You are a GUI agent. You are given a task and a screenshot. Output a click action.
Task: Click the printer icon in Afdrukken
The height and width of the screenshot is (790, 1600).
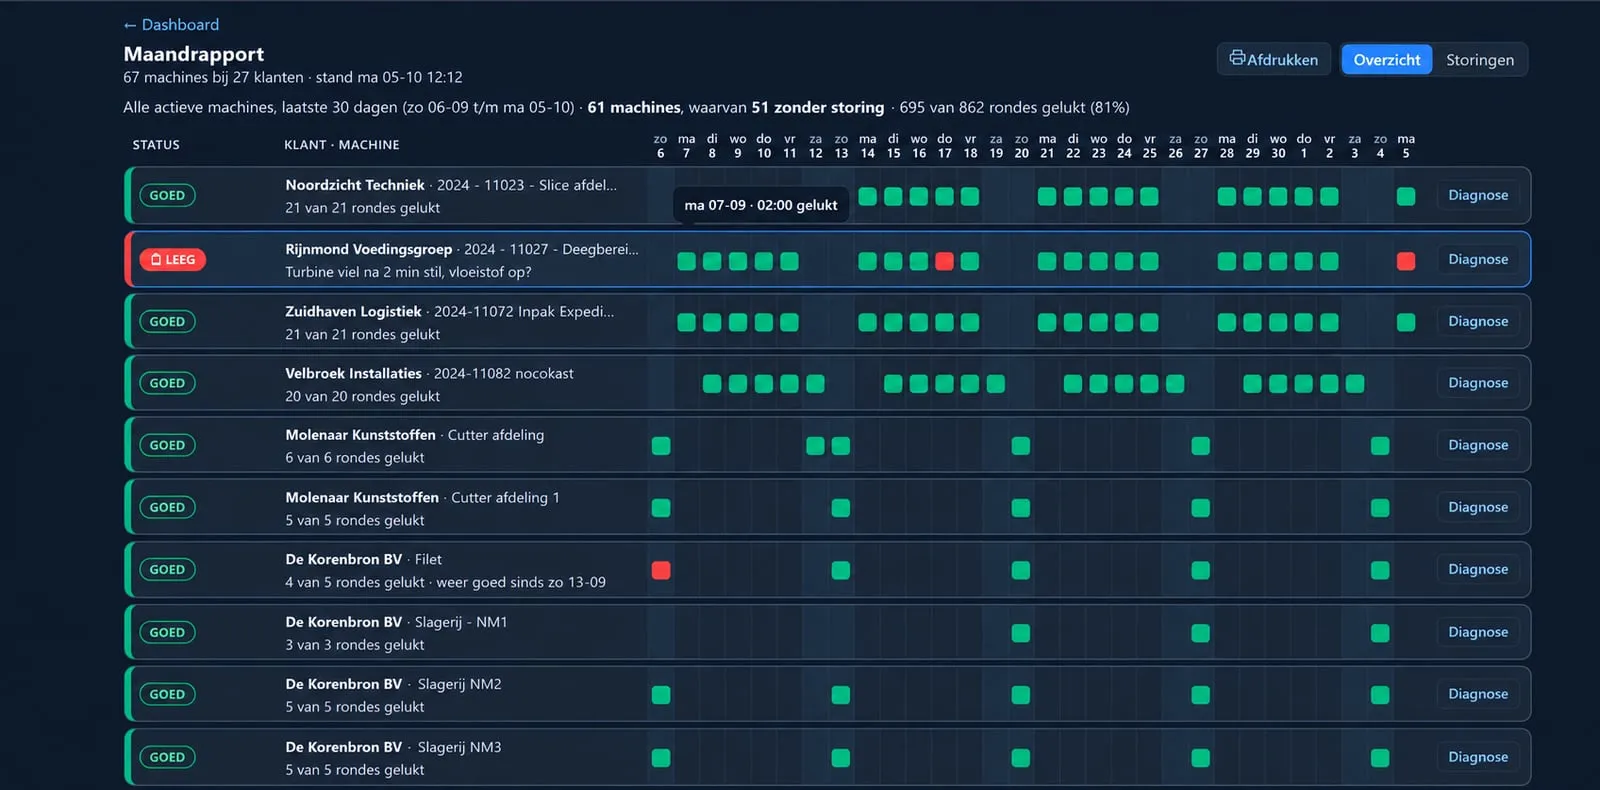point(1237,58)
